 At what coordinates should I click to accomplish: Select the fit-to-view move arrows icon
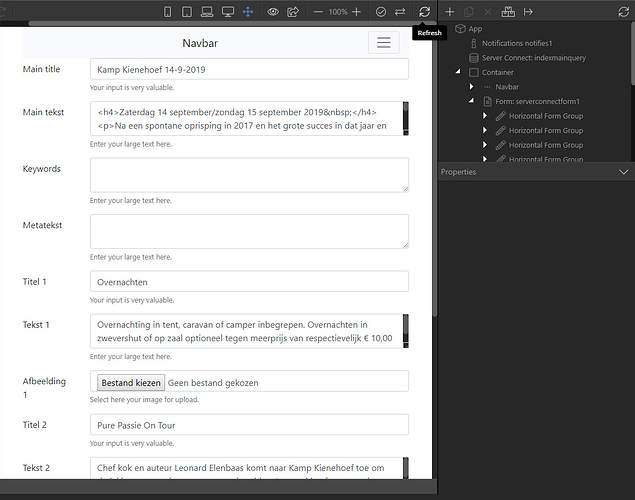[x=248, y=12]
